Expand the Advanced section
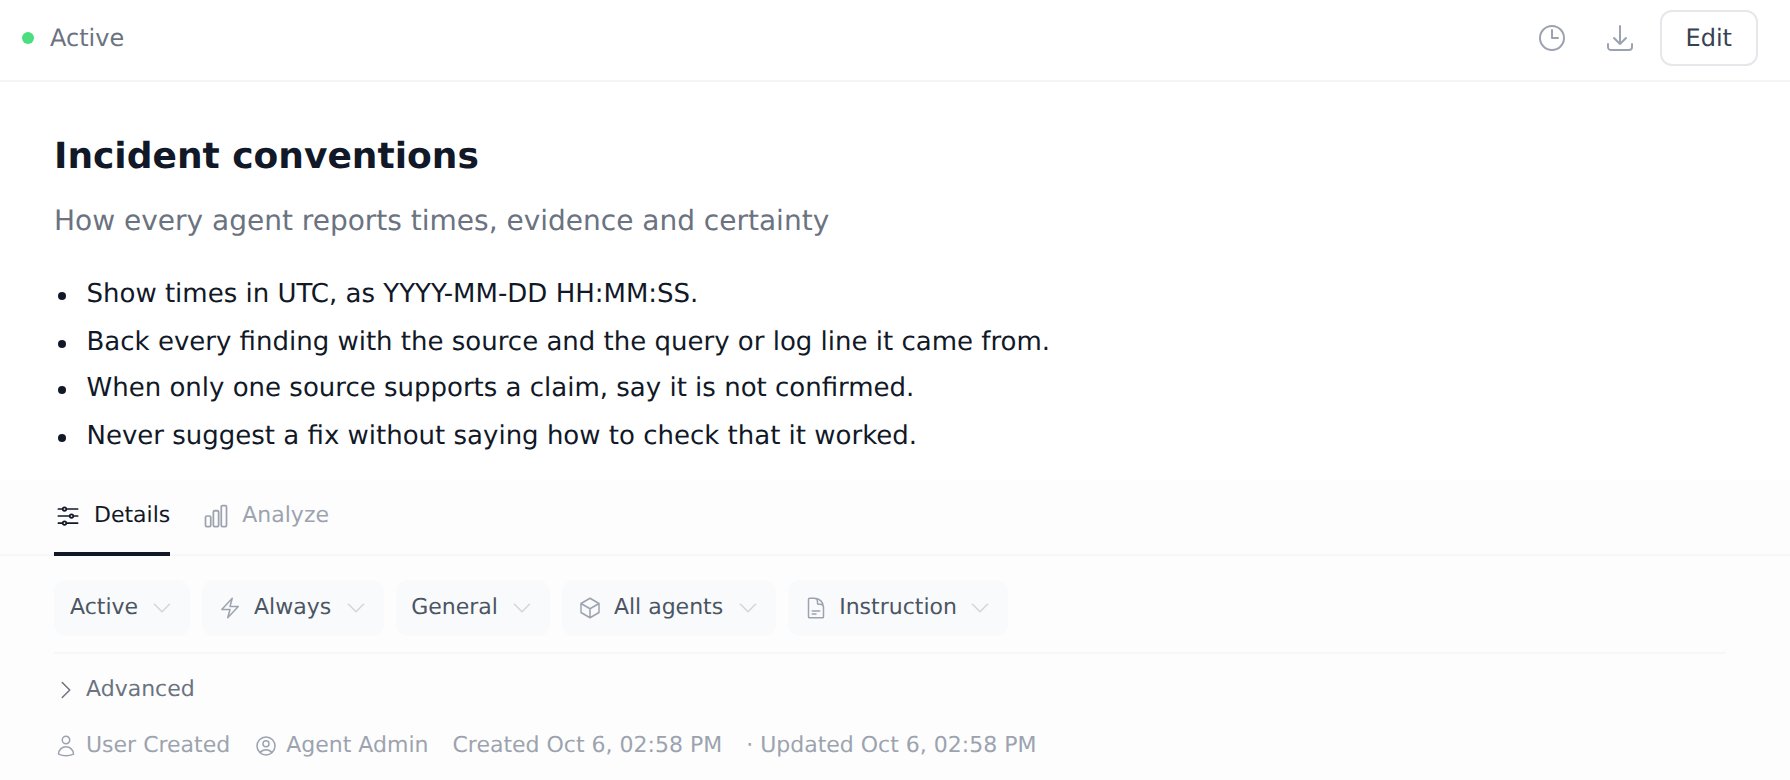This screenshot has height=780, width=1790. tap(125, 689)
